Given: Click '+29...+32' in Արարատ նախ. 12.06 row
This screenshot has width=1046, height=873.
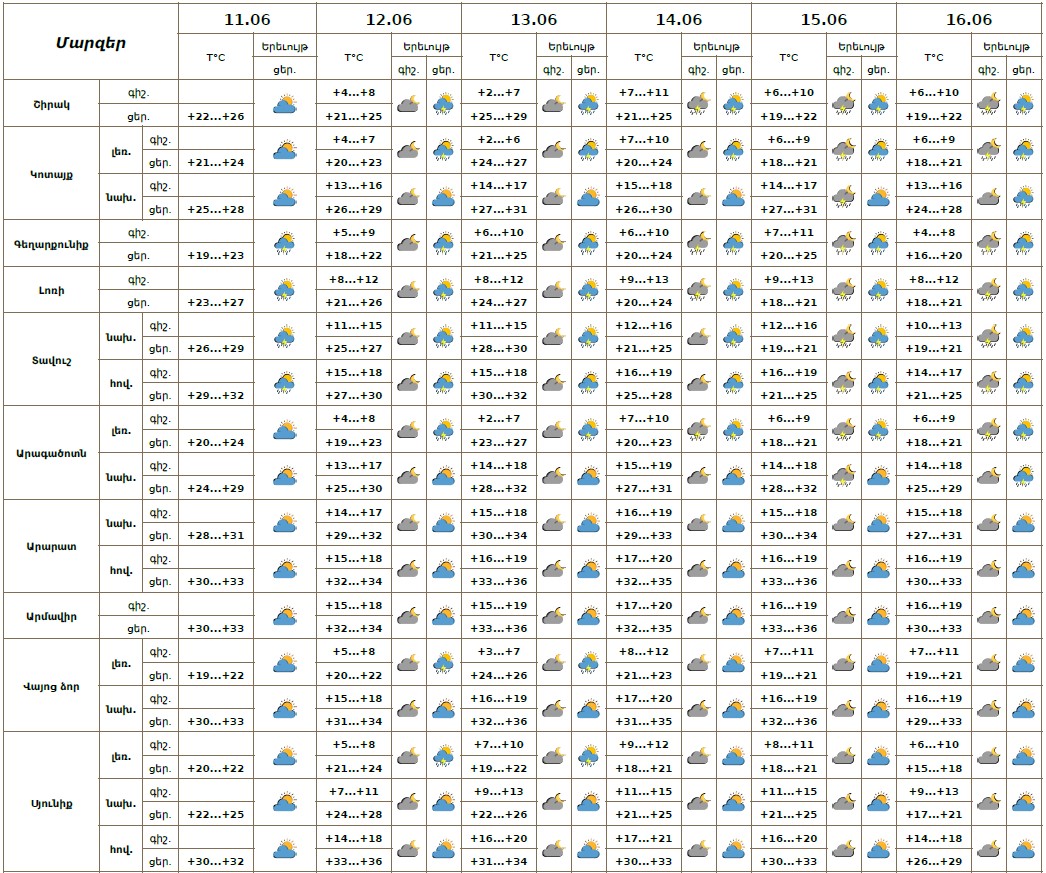Looking at the screenshot, I should click(x=354, y=535).
